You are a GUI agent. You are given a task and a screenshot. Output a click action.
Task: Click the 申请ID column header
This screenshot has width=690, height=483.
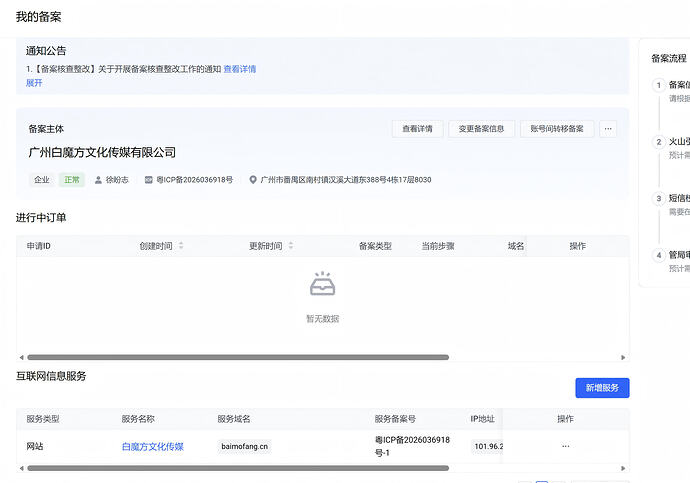pyautogui.click(x=39, y=246)
